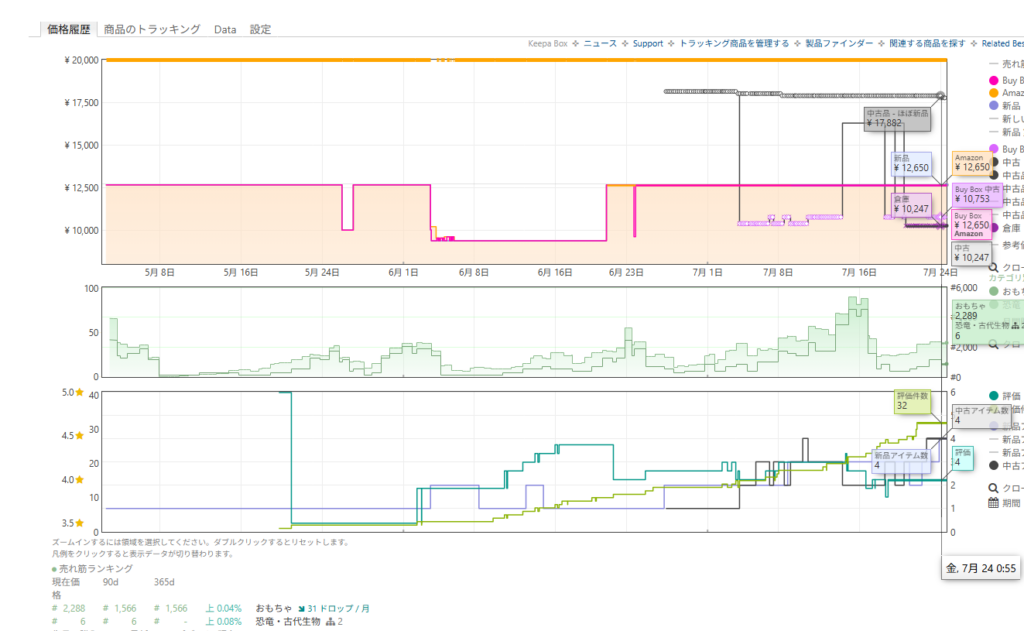1024x631 pixels.
Task: Click the 新品 ¥12,650 chart flag
Action: 911,163
